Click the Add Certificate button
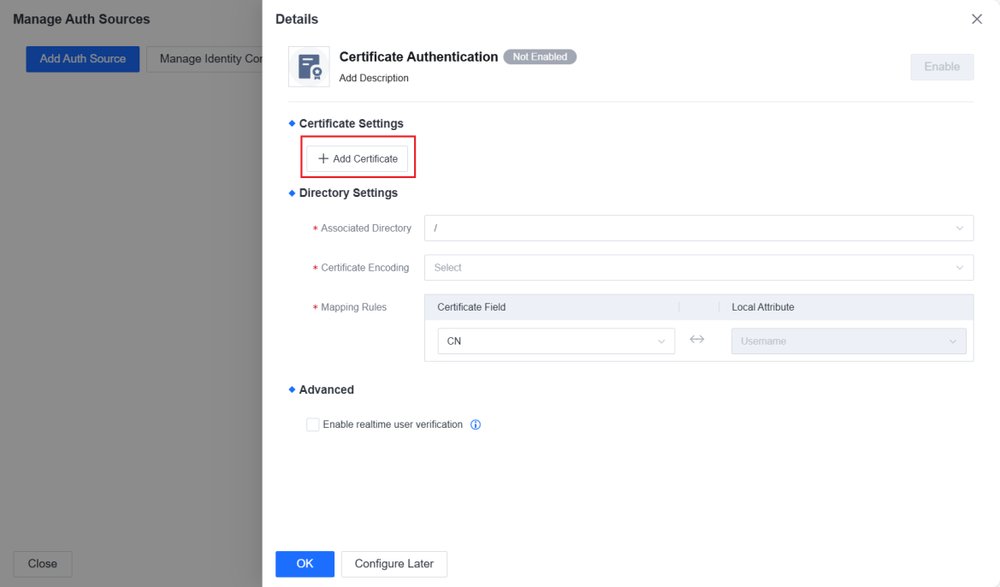 [357, 159]
